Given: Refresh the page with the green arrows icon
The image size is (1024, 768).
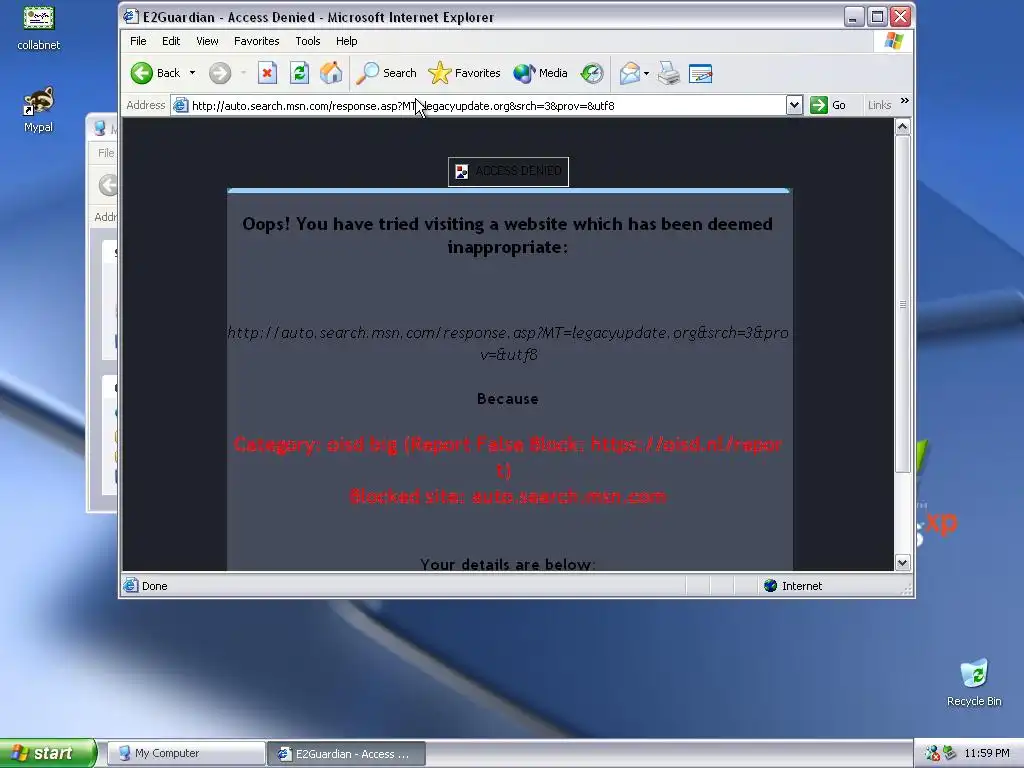Looking at the screenshot, I should [x=299, y=73].
